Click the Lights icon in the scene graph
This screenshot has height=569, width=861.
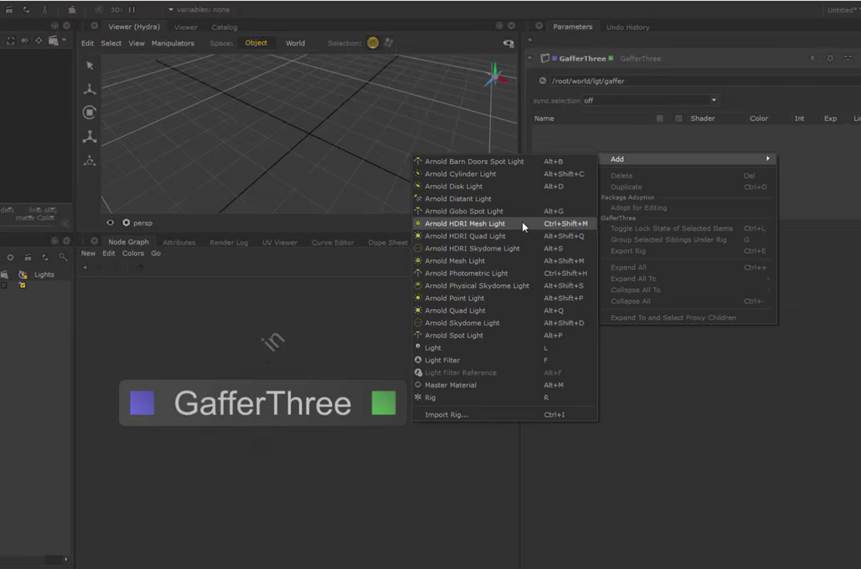click(23, 274)
